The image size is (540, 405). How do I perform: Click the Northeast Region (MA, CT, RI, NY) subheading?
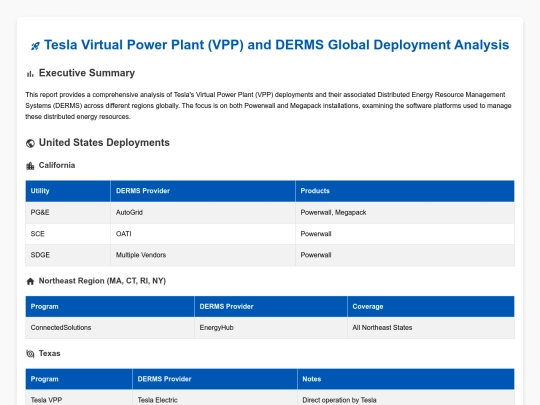[102, 281]
